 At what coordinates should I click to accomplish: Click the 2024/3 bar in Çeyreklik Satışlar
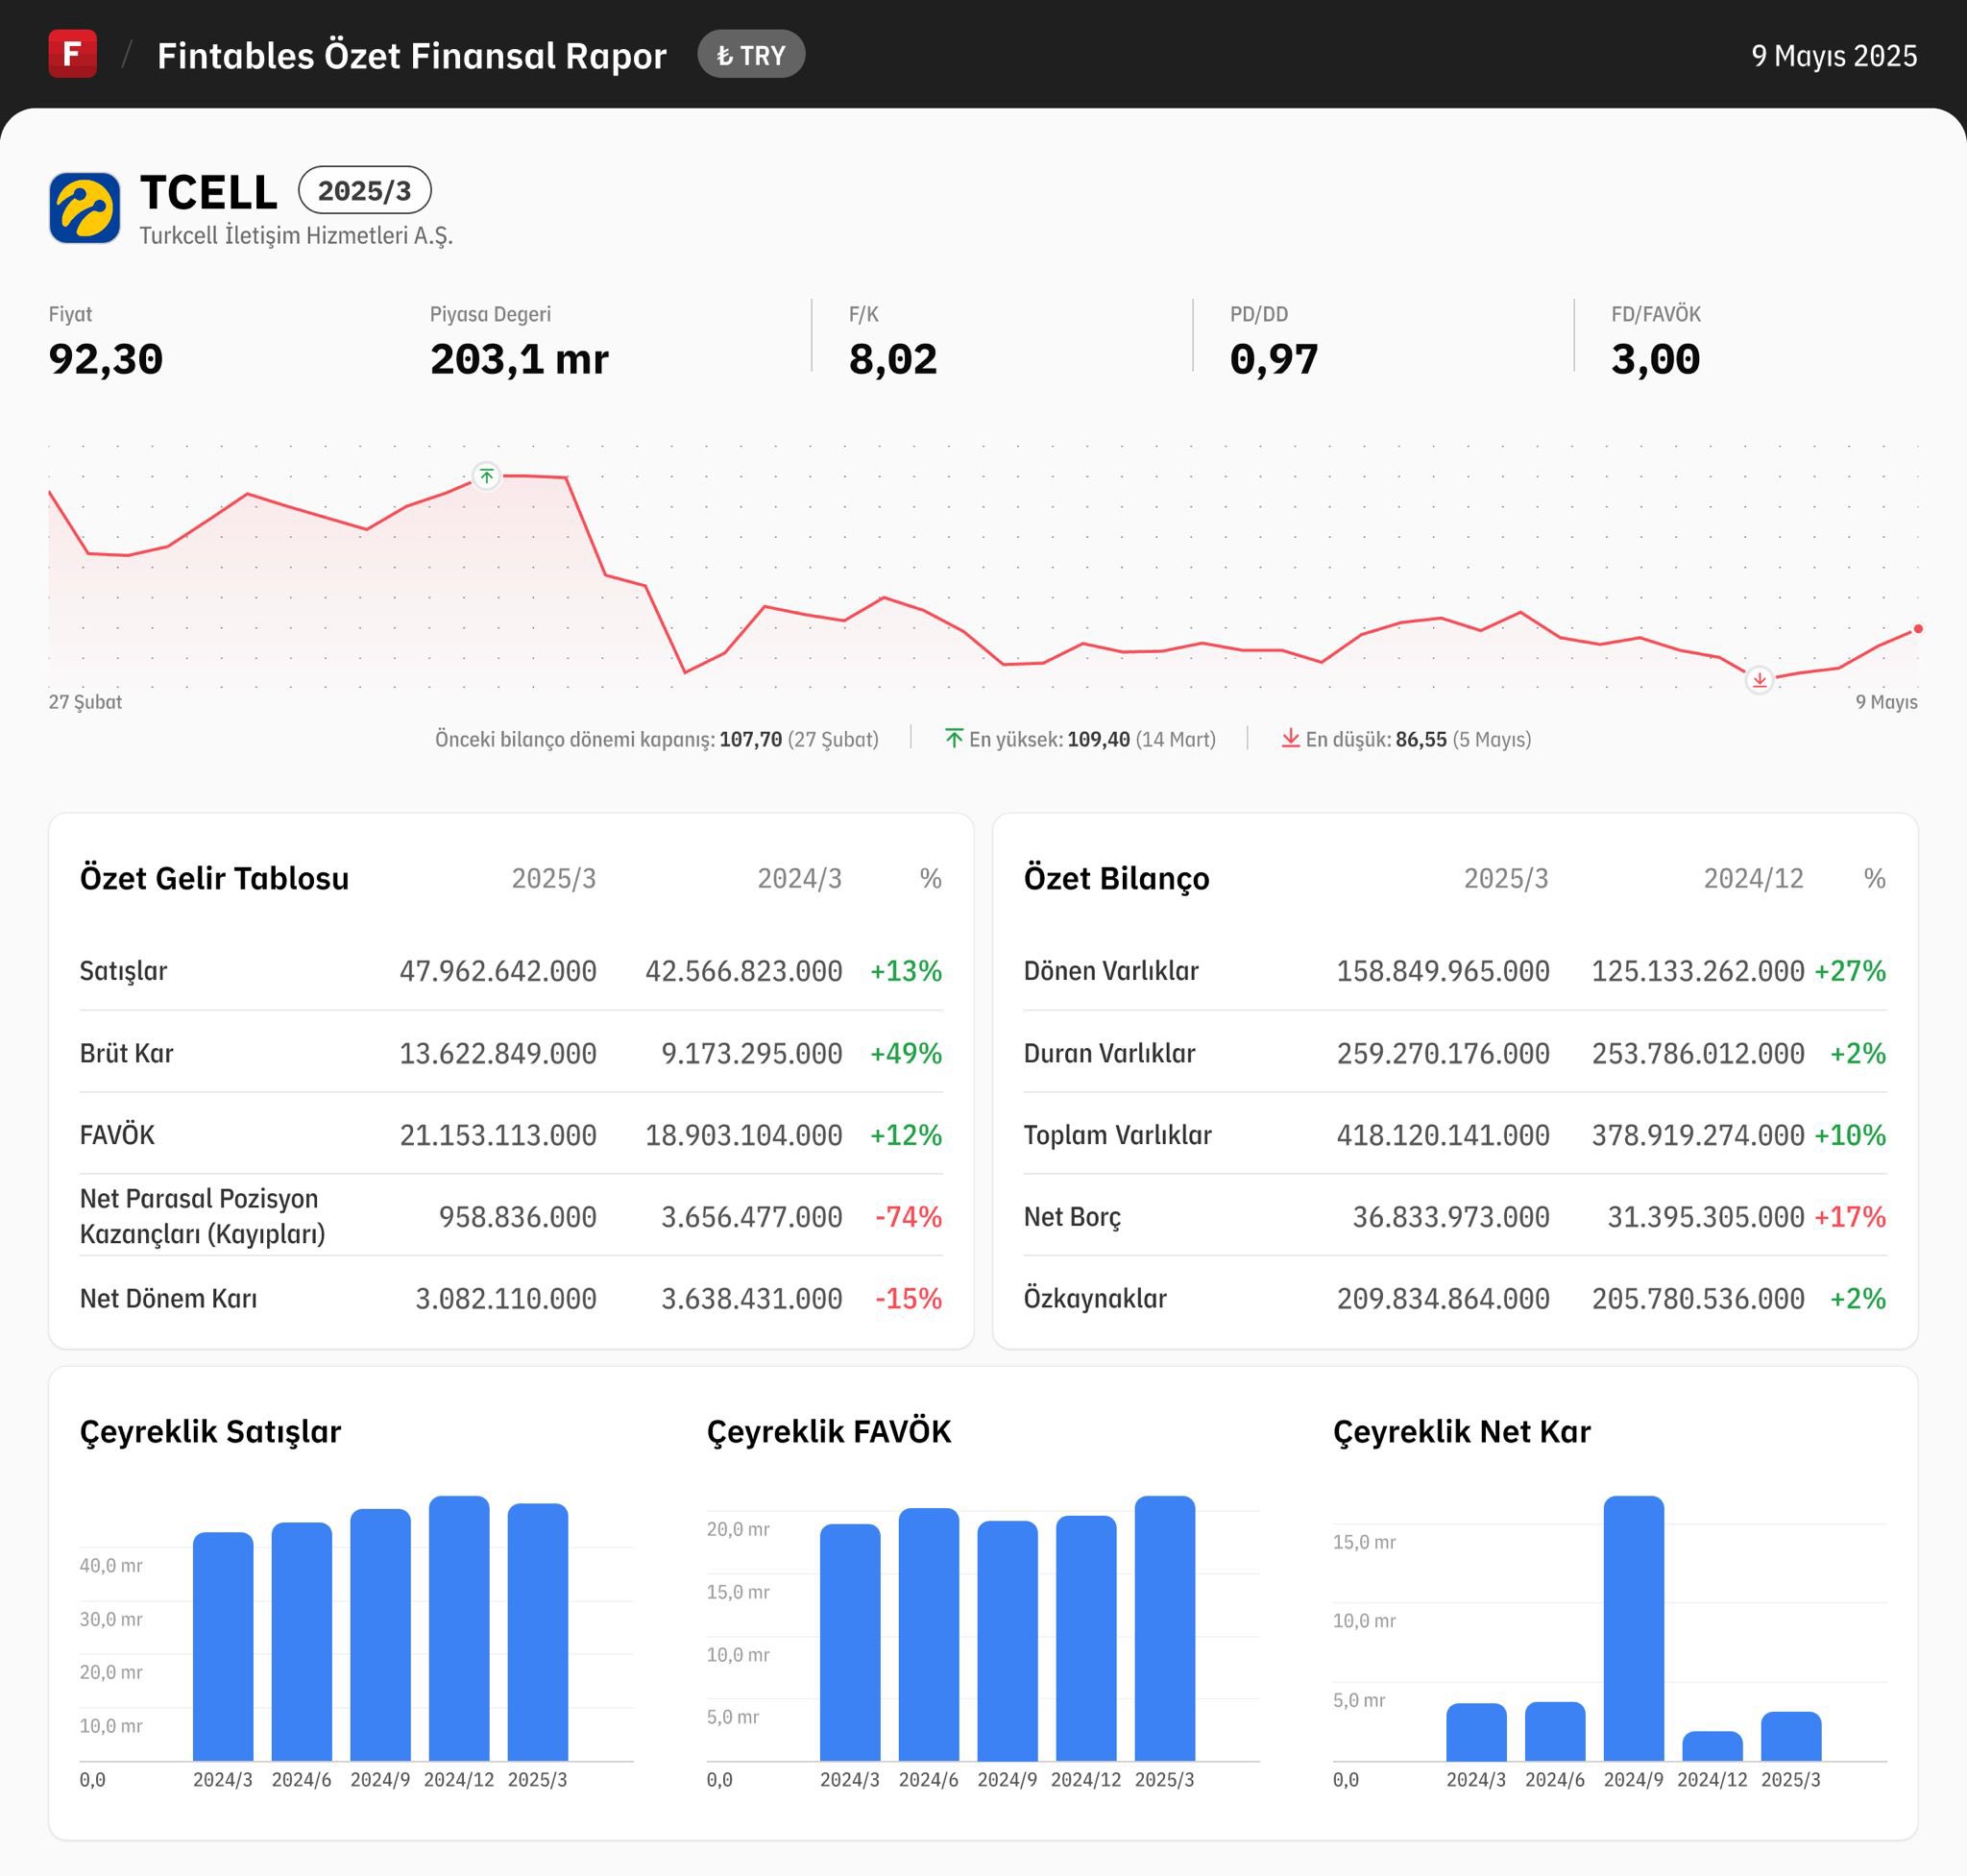[223, 1646]
